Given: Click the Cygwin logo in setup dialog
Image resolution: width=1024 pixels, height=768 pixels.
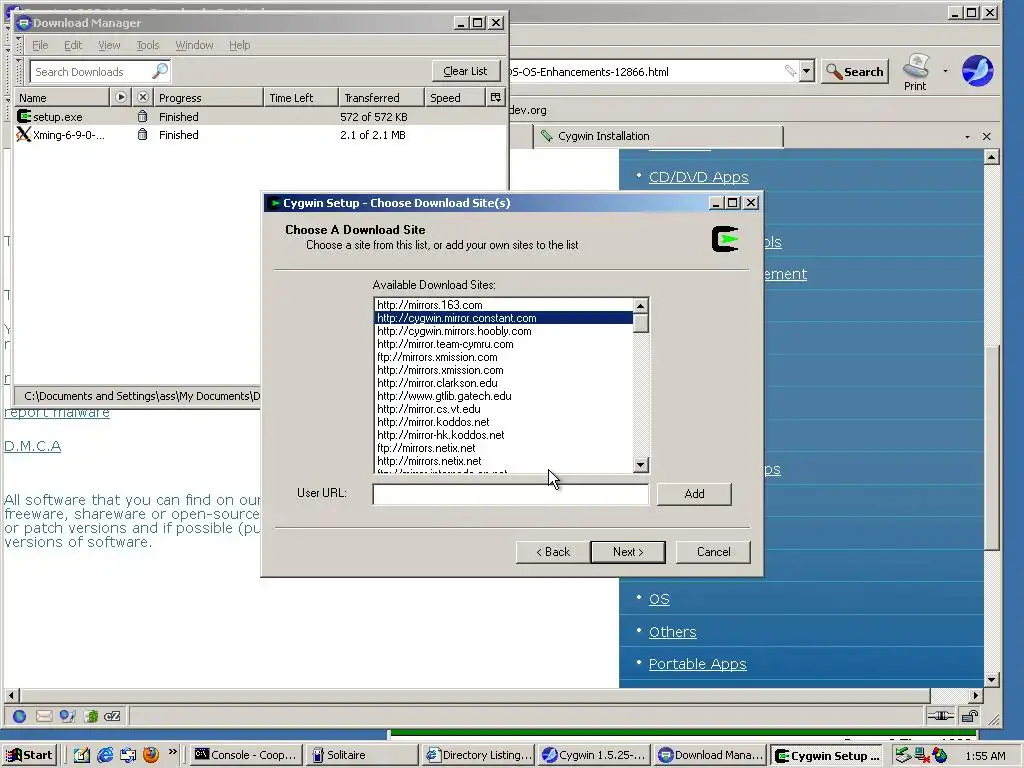Looking at the screenshot, I should point(725,239).
